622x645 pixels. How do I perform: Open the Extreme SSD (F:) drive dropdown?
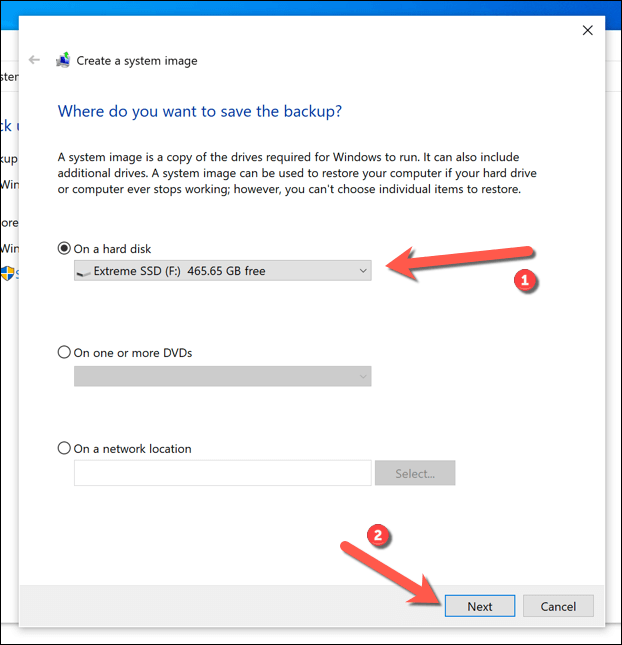222,270
